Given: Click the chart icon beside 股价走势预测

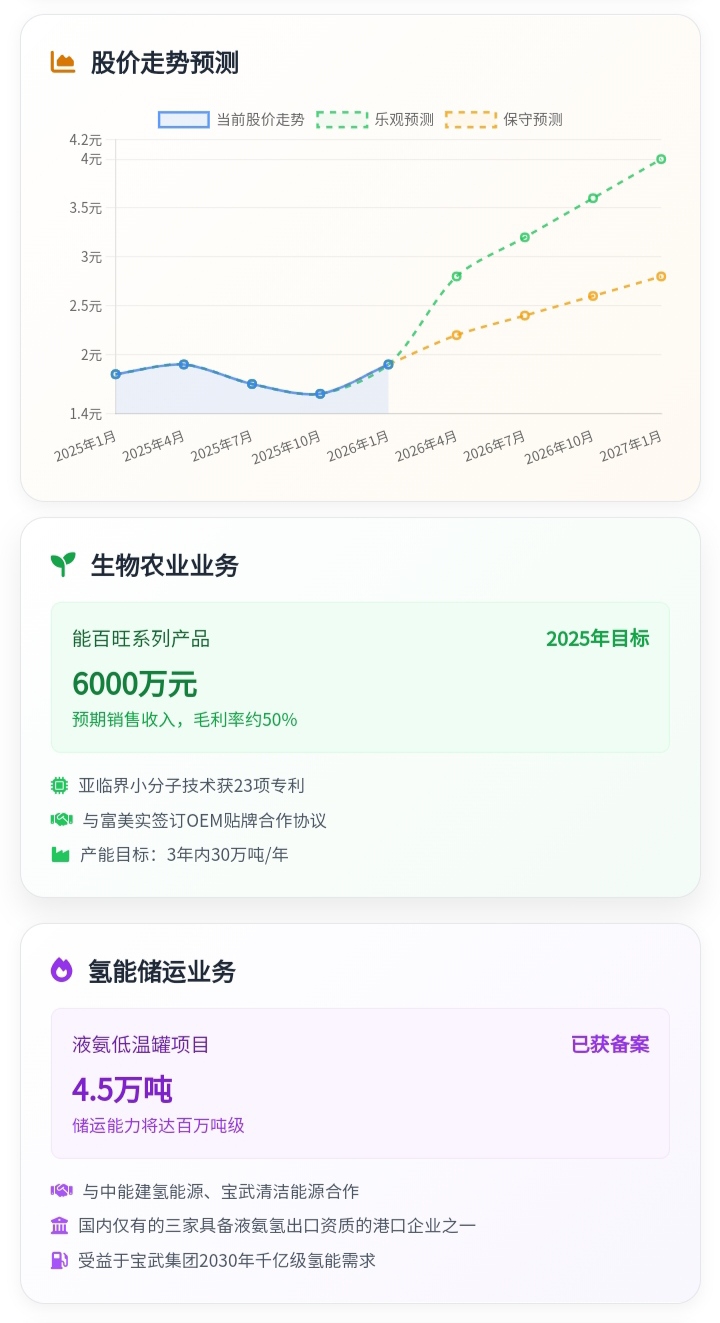Looking at the screenshot, I should [63, 63].
